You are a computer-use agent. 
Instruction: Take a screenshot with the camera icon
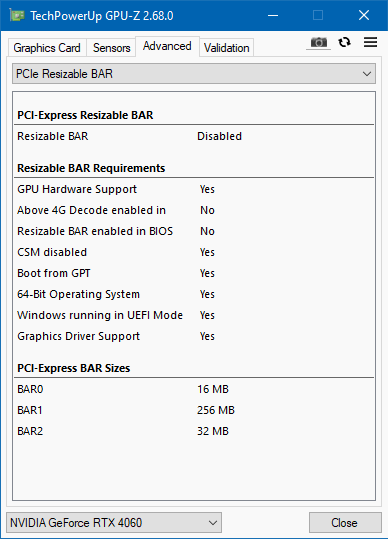pyautogui.click(x=319, y=43)
